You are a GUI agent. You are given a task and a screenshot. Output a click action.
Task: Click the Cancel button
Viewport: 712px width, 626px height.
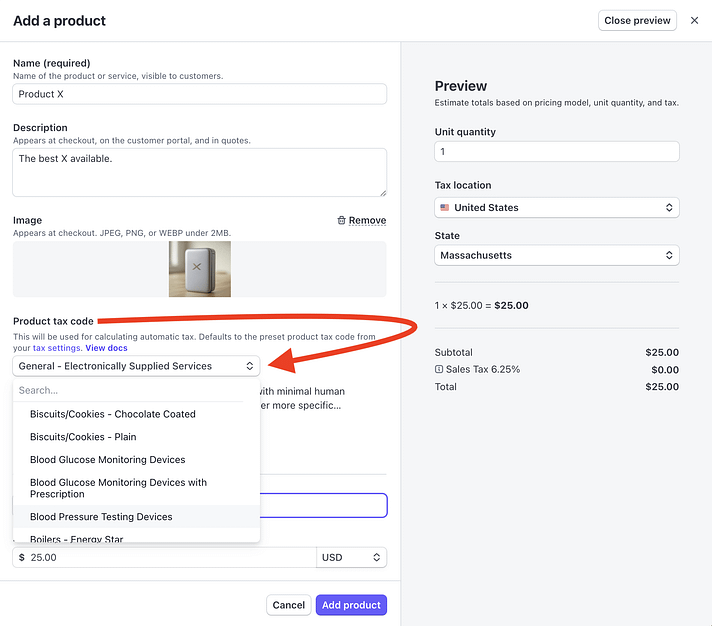pyautogui.click(x=288, y=605)
